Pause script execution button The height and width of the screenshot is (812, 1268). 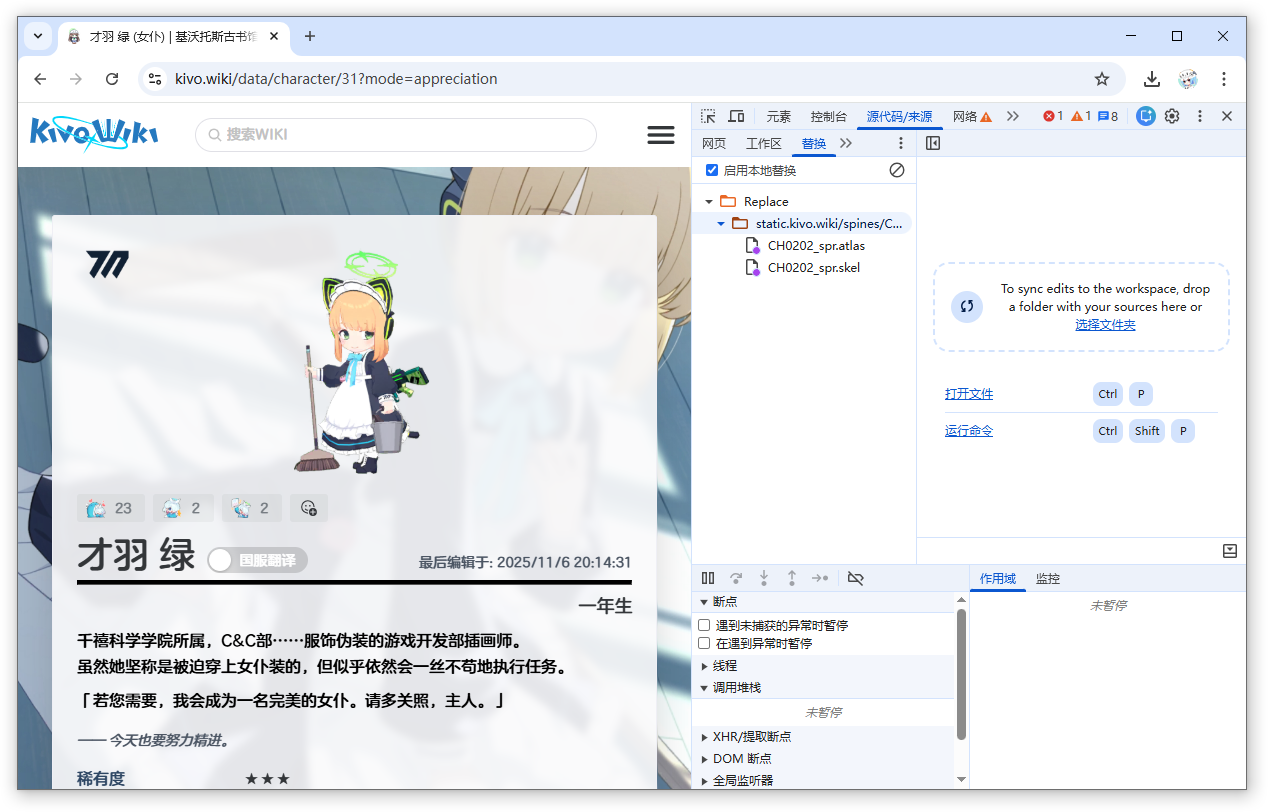tap(708, 578)
